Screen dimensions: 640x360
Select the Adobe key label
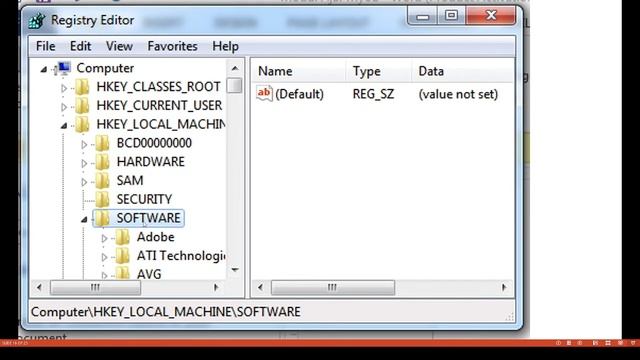click(156, 237)
